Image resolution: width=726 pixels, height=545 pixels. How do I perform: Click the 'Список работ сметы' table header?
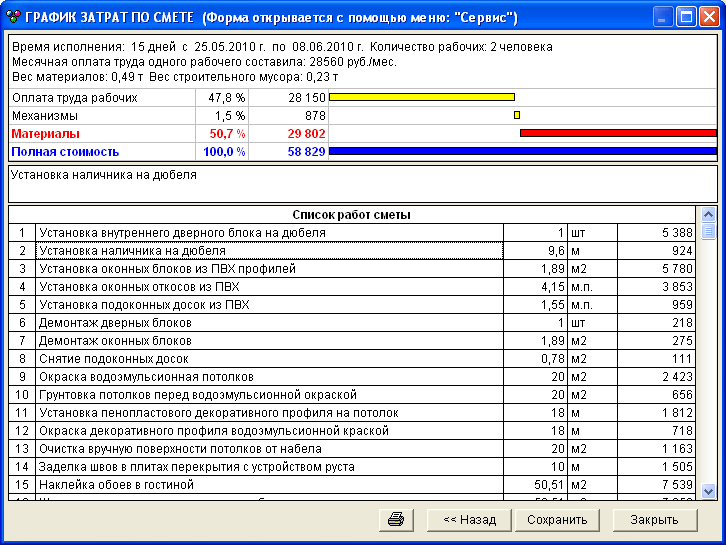(351, 215)
